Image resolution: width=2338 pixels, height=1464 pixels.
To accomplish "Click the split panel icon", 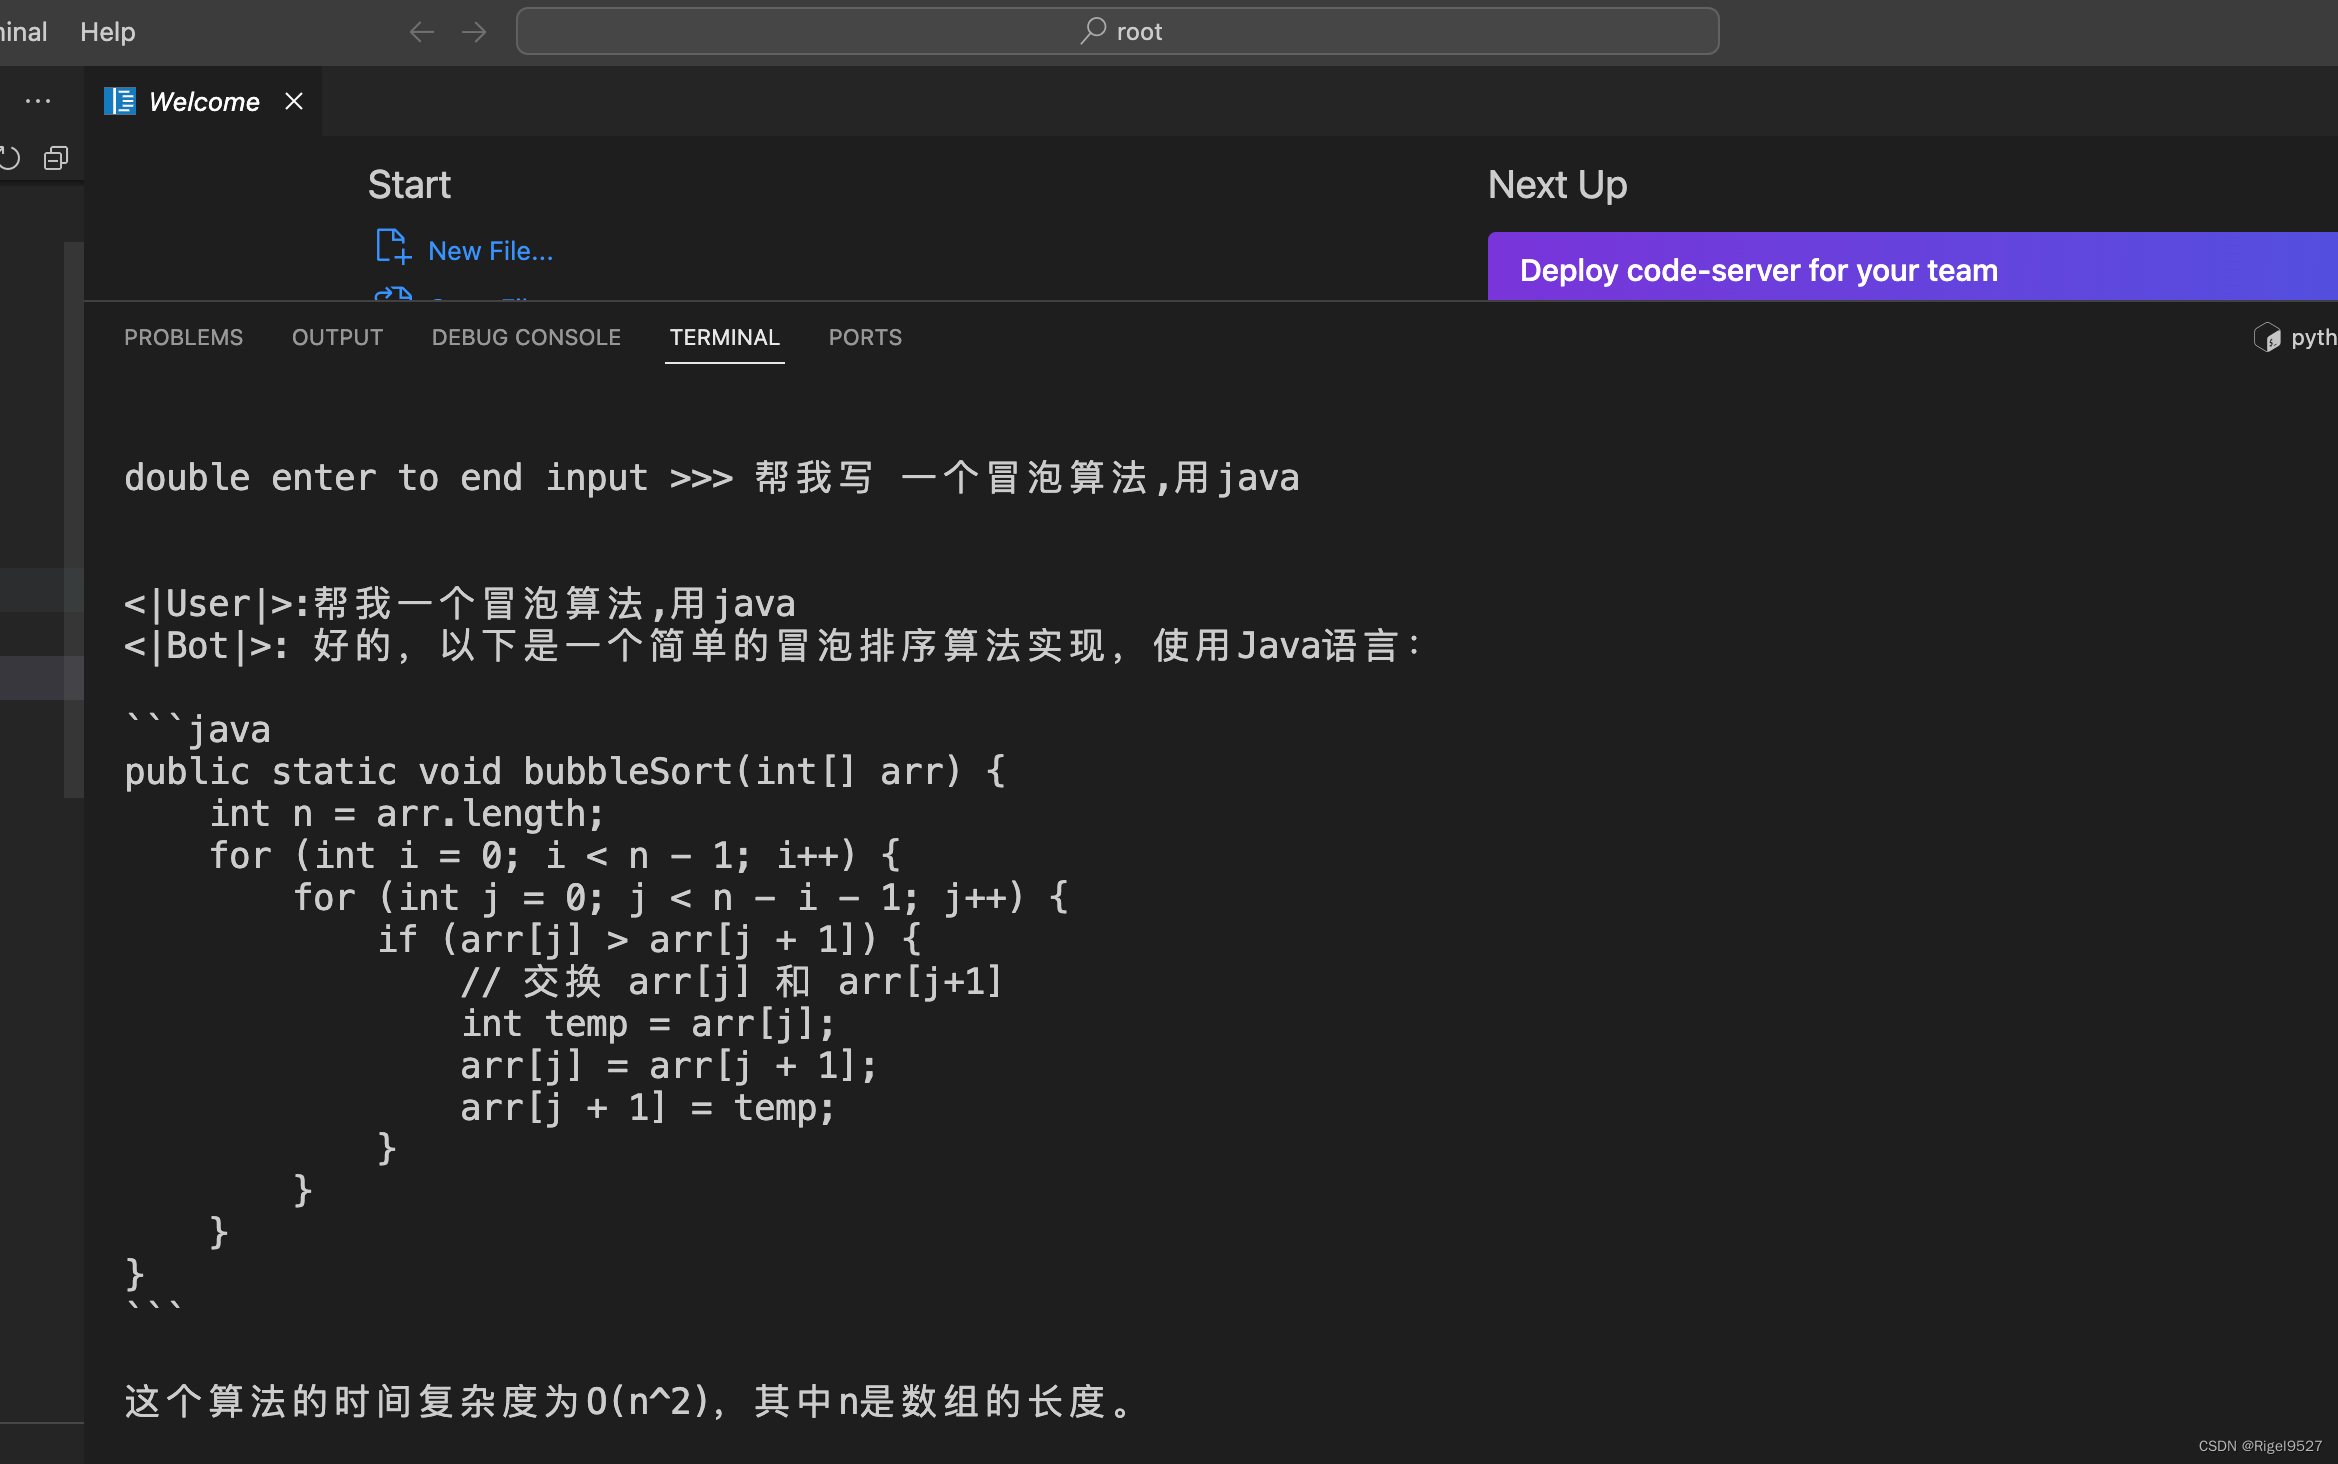I will click(x=55, y=157).
